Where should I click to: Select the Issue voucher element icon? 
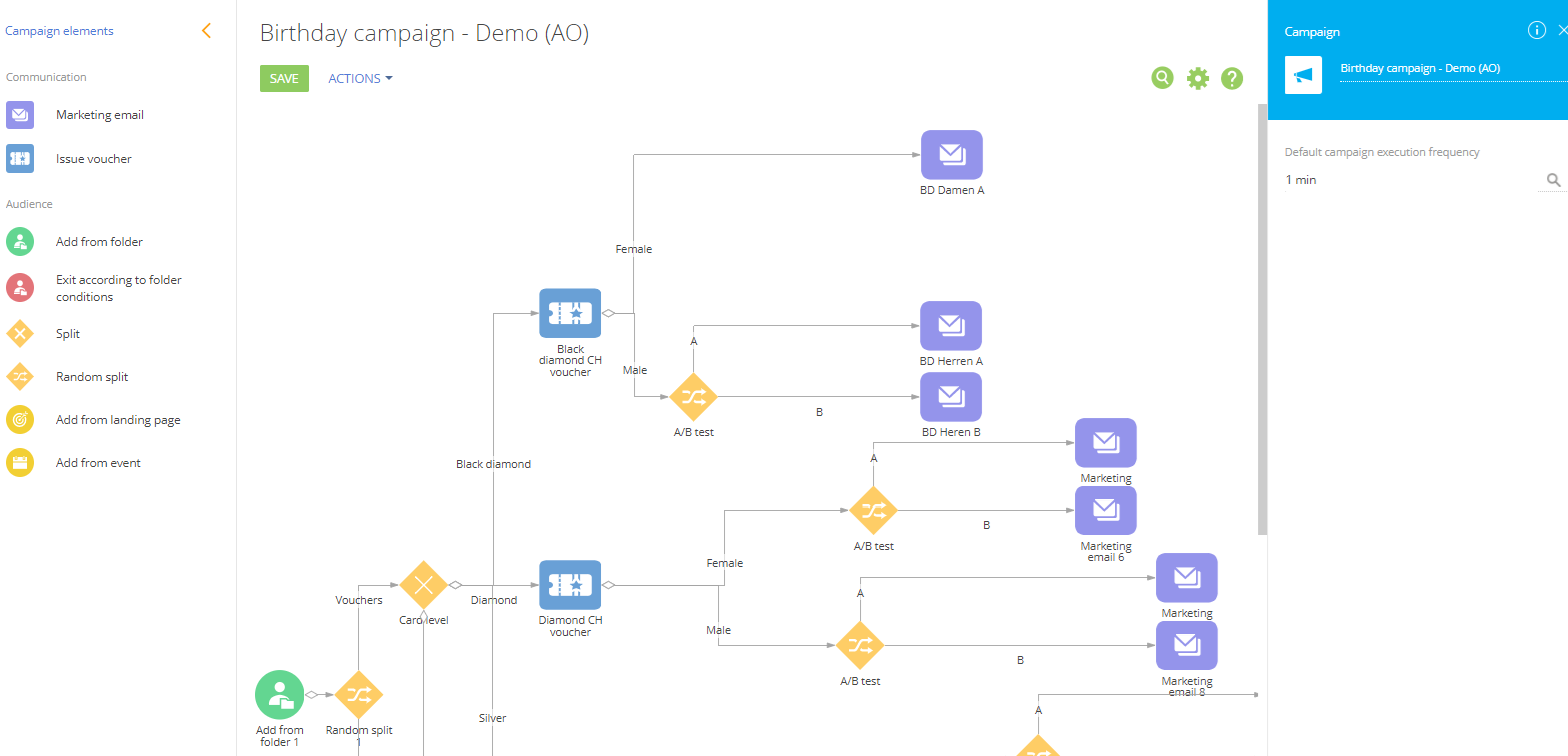20,159
